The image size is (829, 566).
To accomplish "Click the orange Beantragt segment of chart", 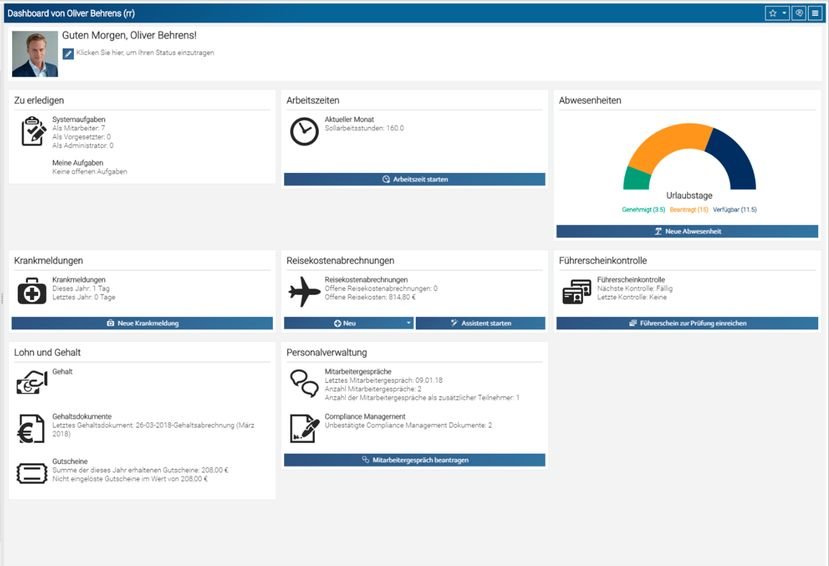I will pyautogui.click(x=662, y=147).
